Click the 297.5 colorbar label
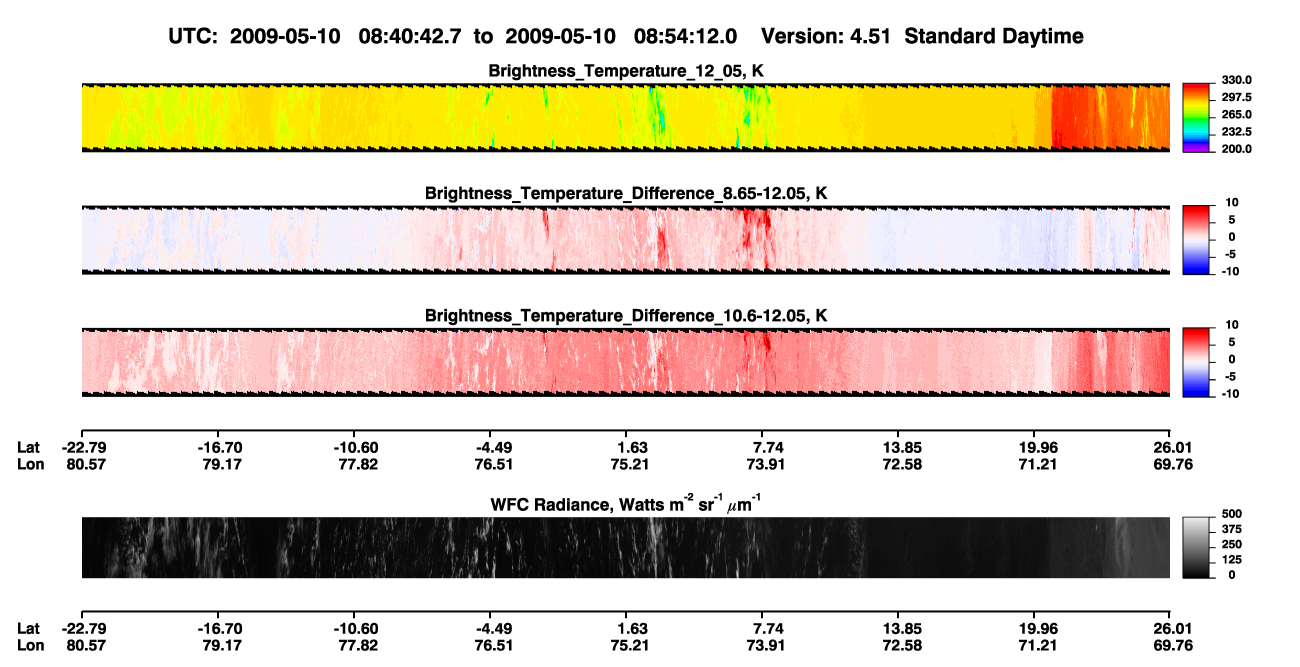The height and width of the screenshot is (667, 1300). coord(1237,97)
